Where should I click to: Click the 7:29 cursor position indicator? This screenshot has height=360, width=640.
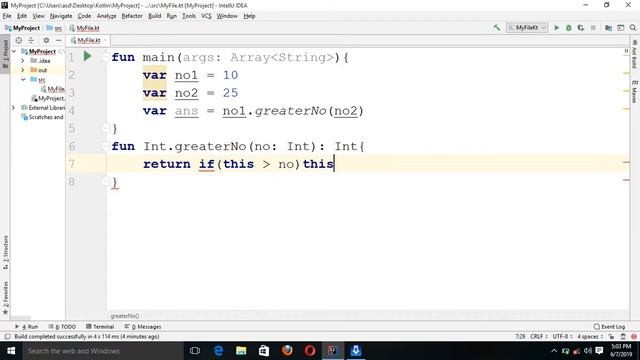[x=520, y=337]
